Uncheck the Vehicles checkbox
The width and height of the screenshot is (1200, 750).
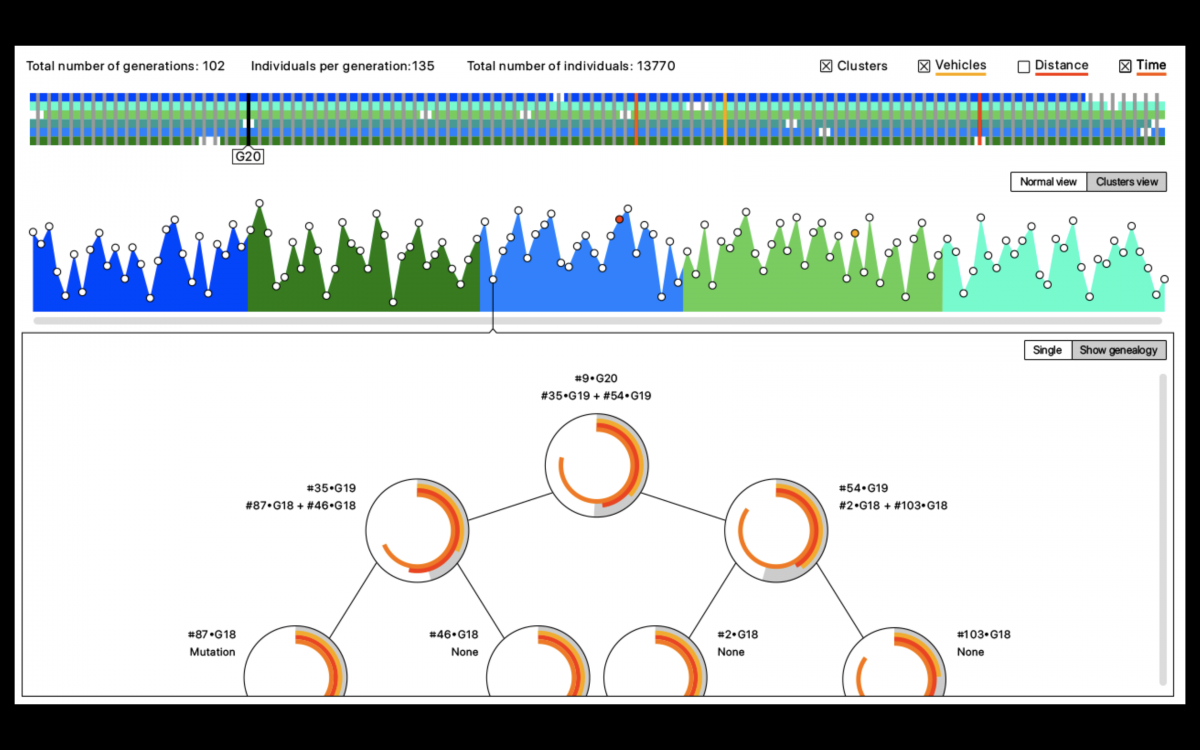pos(924,67)
